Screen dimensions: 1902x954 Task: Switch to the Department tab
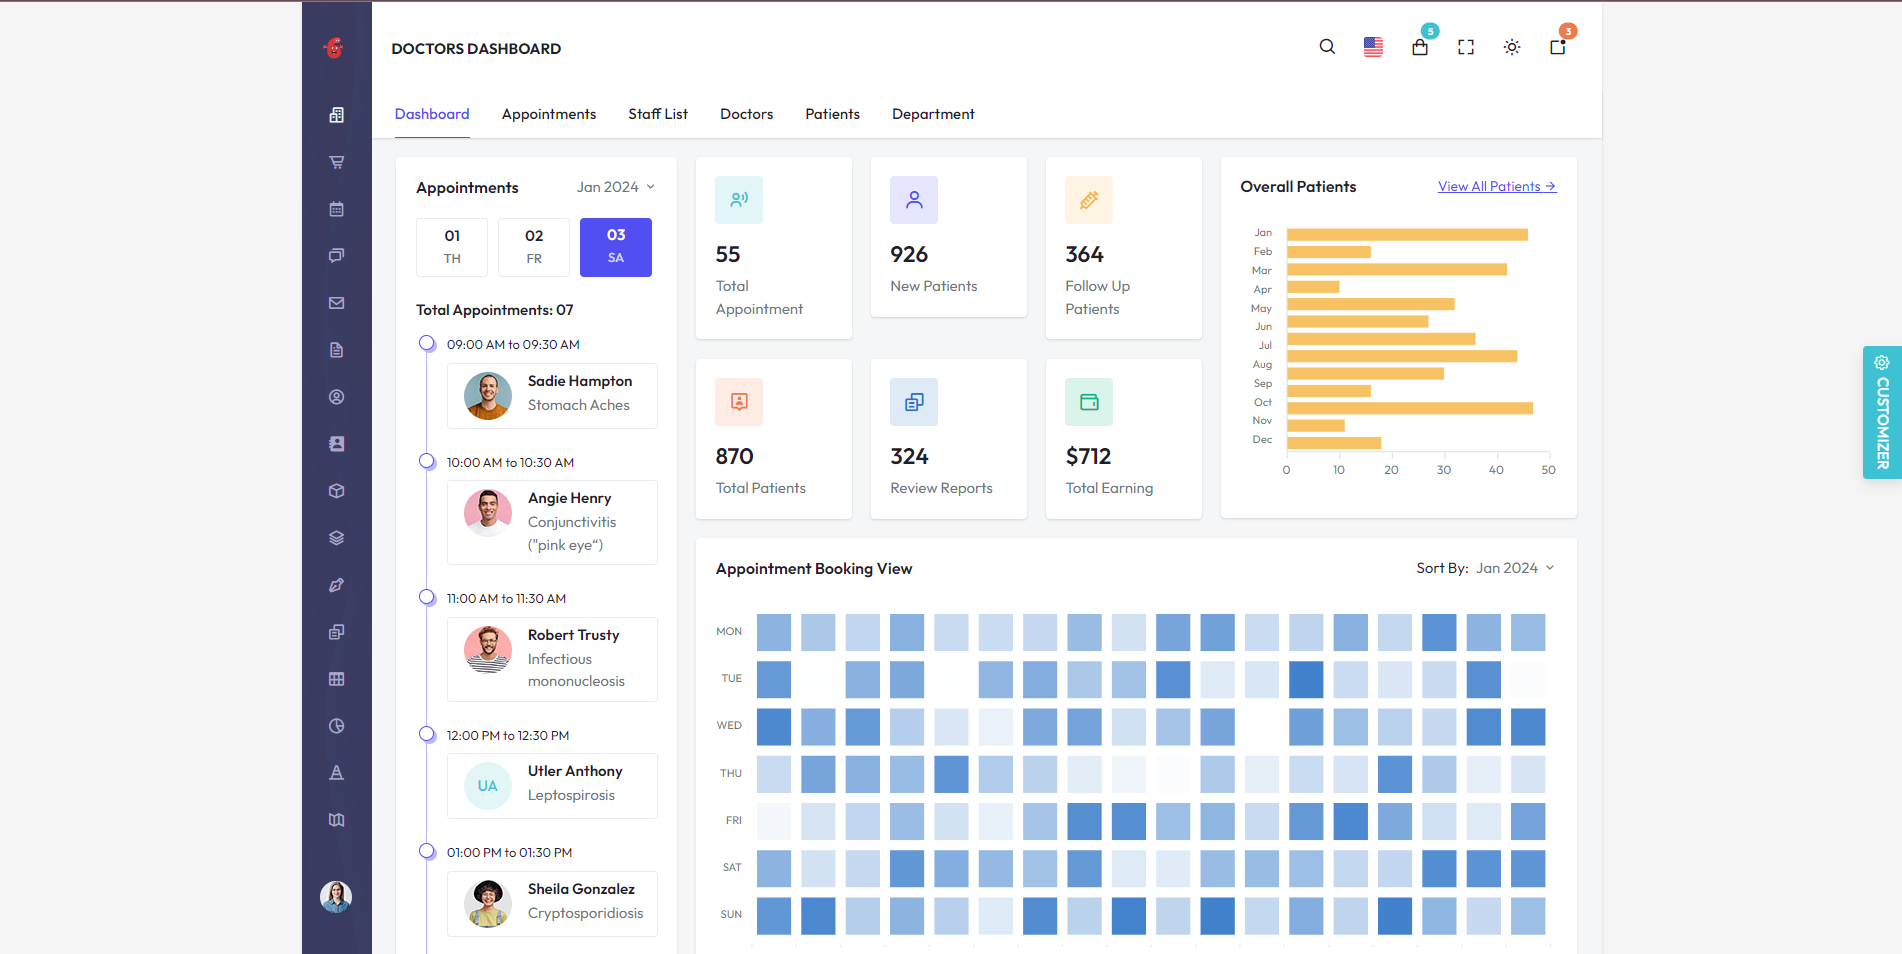click(933, 114)
